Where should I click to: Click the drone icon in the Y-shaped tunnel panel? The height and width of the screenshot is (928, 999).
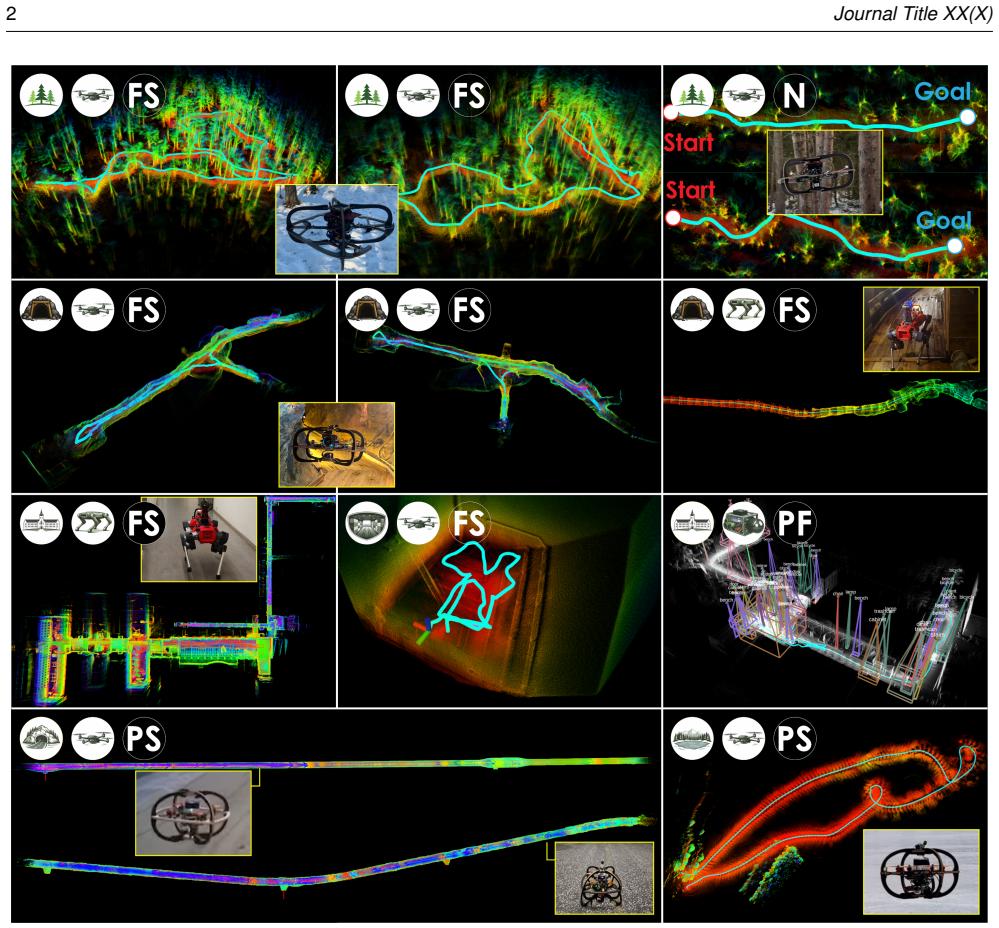[92, 310]
